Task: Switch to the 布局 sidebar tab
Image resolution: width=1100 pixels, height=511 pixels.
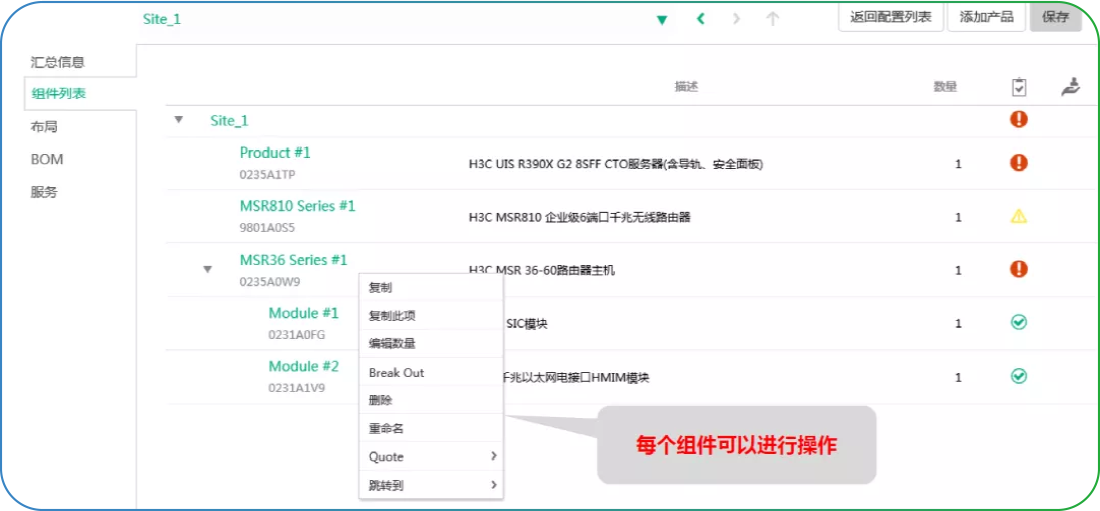Action: point(43,127)
